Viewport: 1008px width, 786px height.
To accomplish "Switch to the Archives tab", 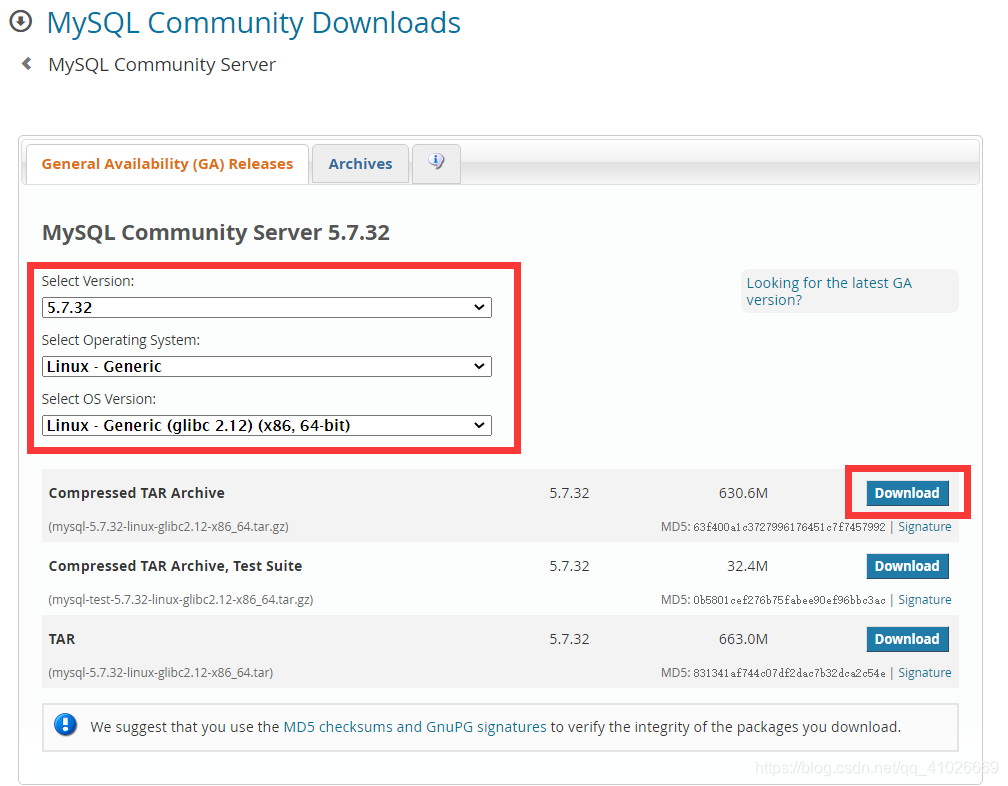I will coord(360,164).
